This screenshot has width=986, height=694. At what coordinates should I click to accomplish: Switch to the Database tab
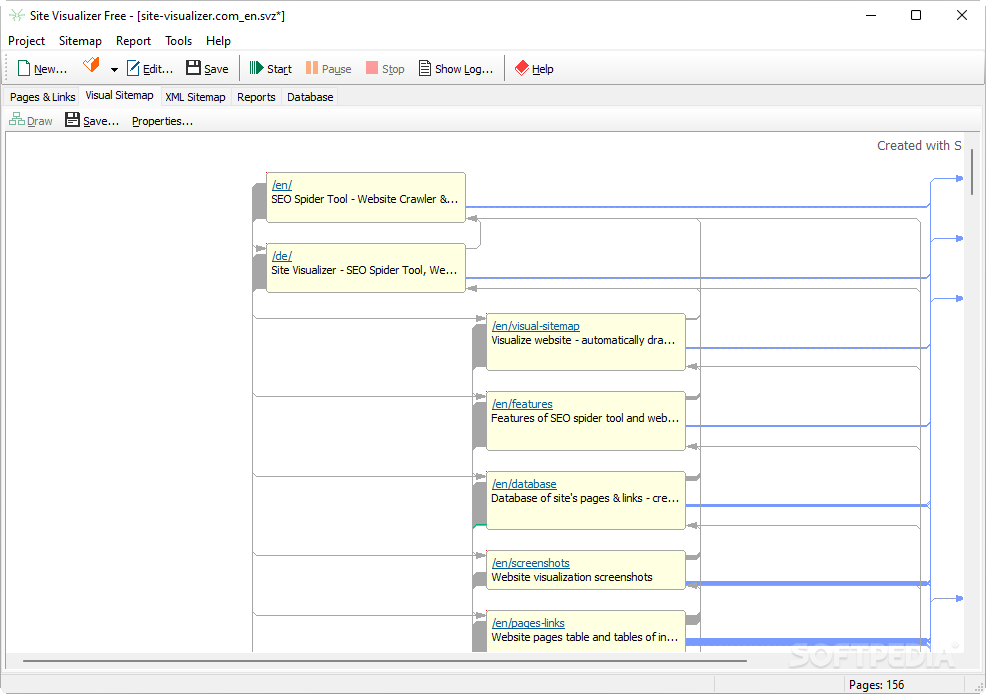[x=310, y=97]
